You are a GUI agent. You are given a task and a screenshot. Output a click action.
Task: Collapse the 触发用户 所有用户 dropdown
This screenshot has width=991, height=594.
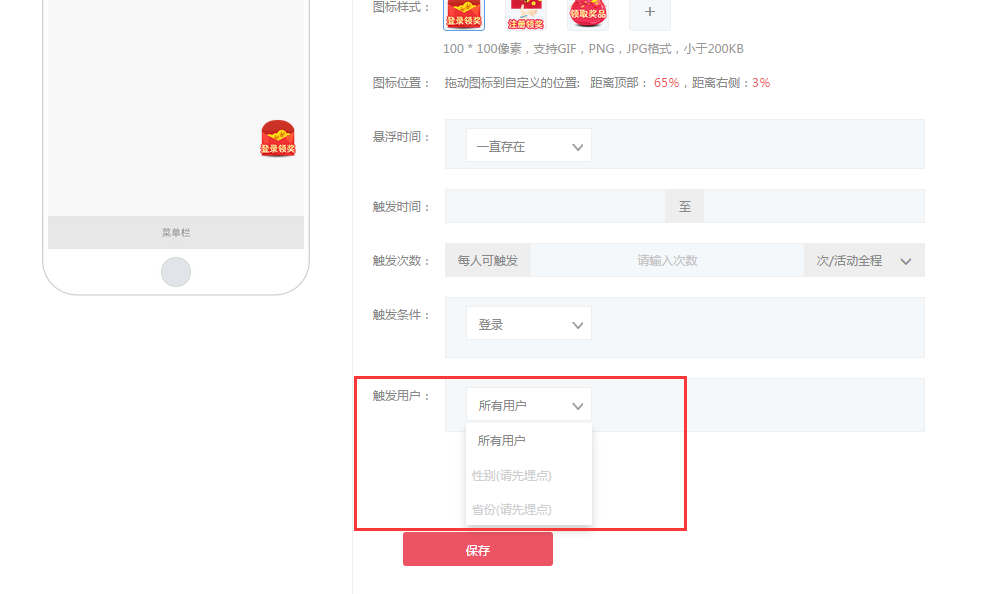[528, 404]
